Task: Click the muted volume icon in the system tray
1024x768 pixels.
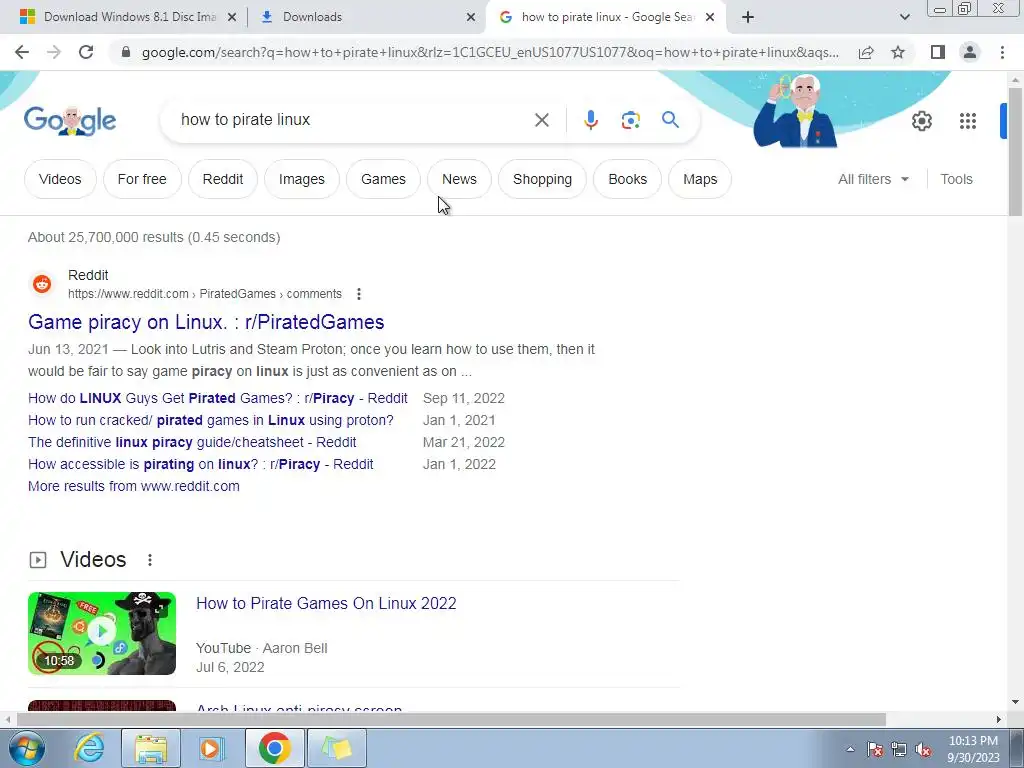Action: [x=922, y=750]
